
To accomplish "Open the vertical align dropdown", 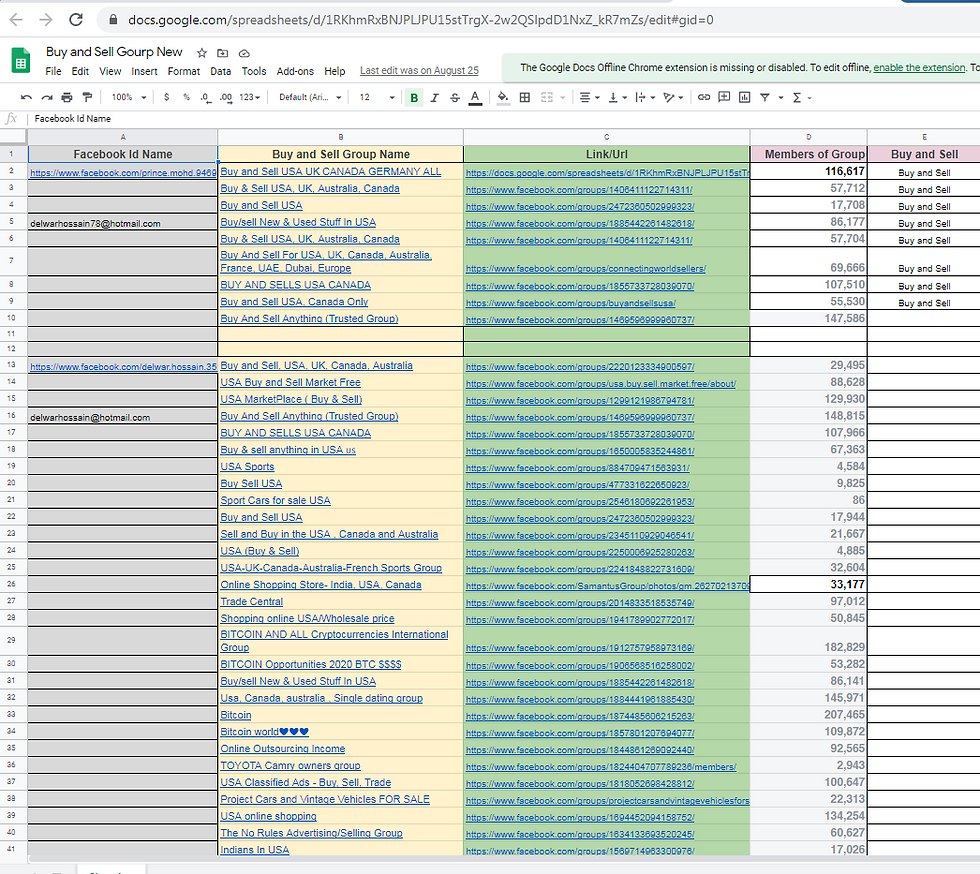I will coord(617,98).
